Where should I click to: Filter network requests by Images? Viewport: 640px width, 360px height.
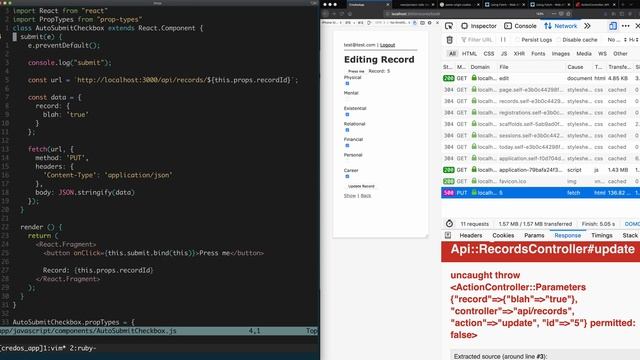point(560,53)
